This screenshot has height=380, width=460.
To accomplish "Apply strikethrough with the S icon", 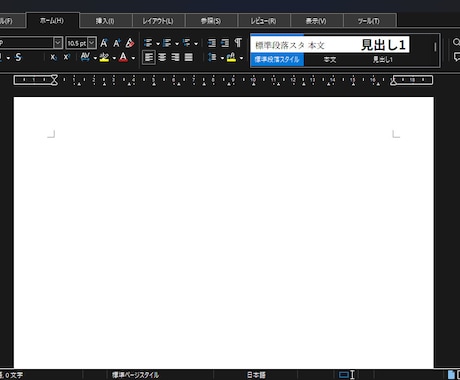I will click(18, 57).
